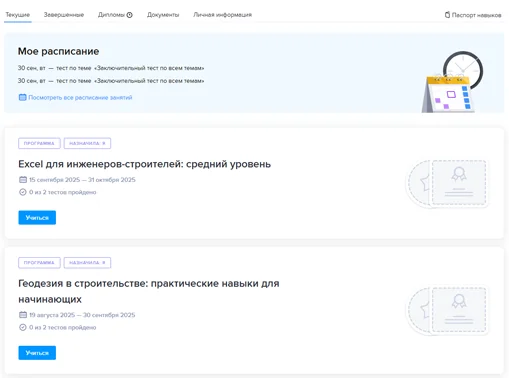Click calendar icon near 15 сентября 2025 dates

(23, 180)
